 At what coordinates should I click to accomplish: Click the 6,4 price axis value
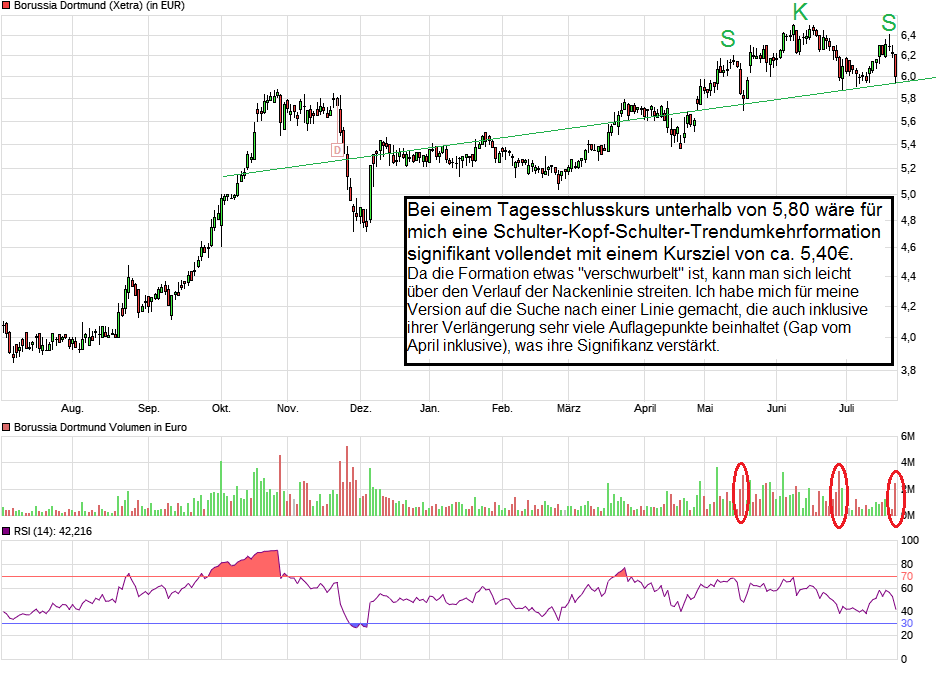pyautogui.click(x=909, y=36)
